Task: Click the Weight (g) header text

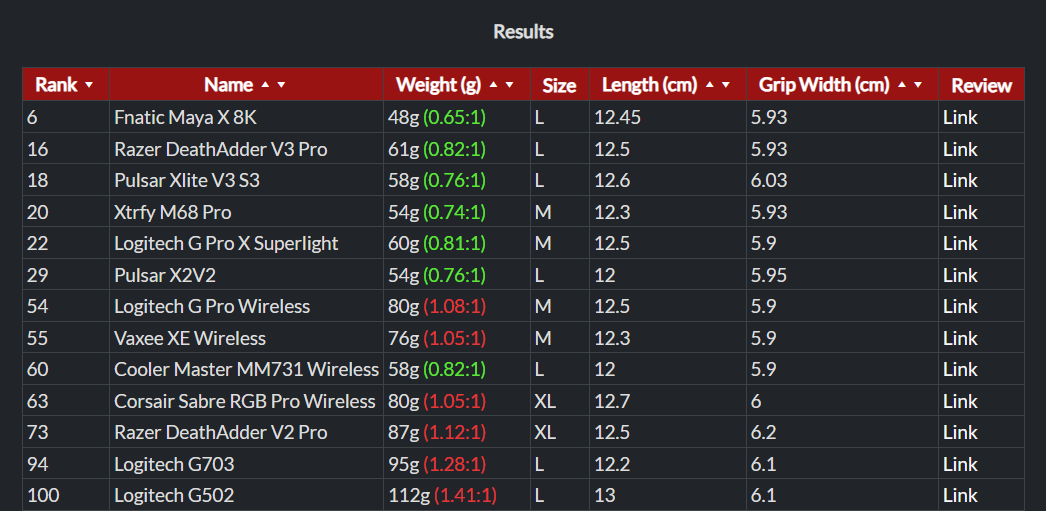Action: click(438, 85)
